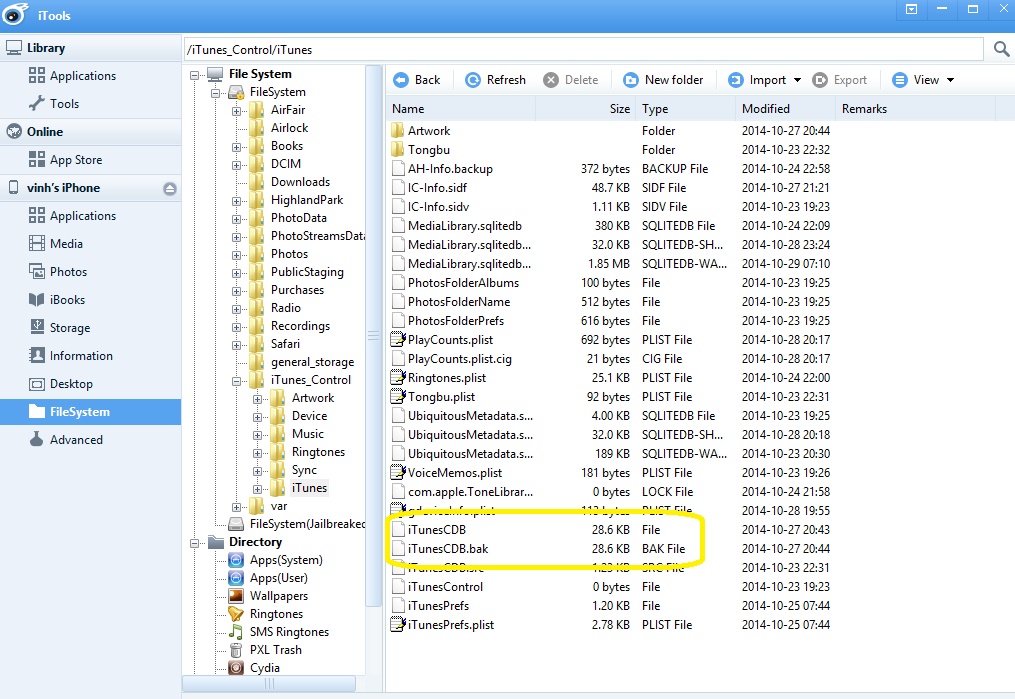The image size is (1015, 699).
Task: Collapse the iTunes_Control tree node
Action: 237,381
